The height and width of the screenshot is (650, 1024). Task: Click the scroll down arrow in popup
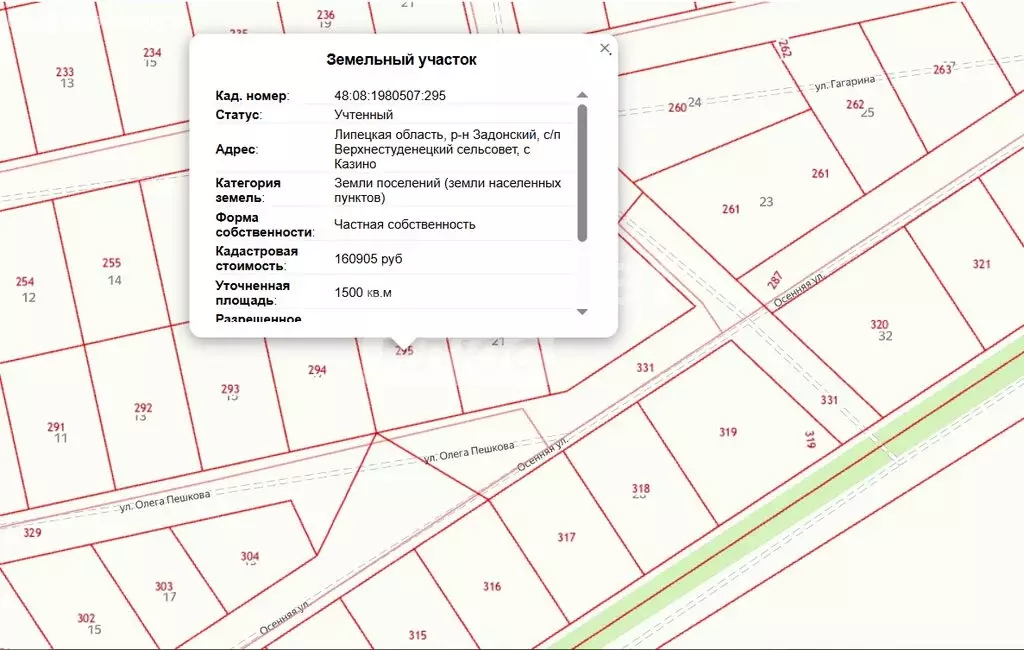click(x=582, y=313)
